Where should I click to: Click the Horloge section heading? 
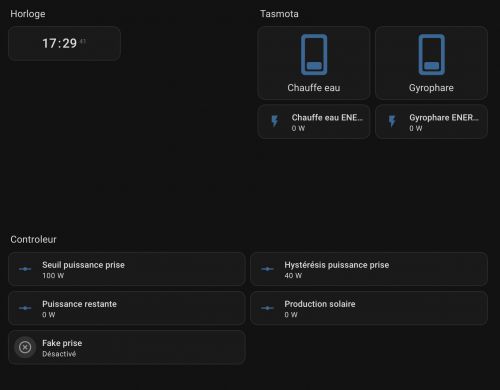tap(28, 14)
